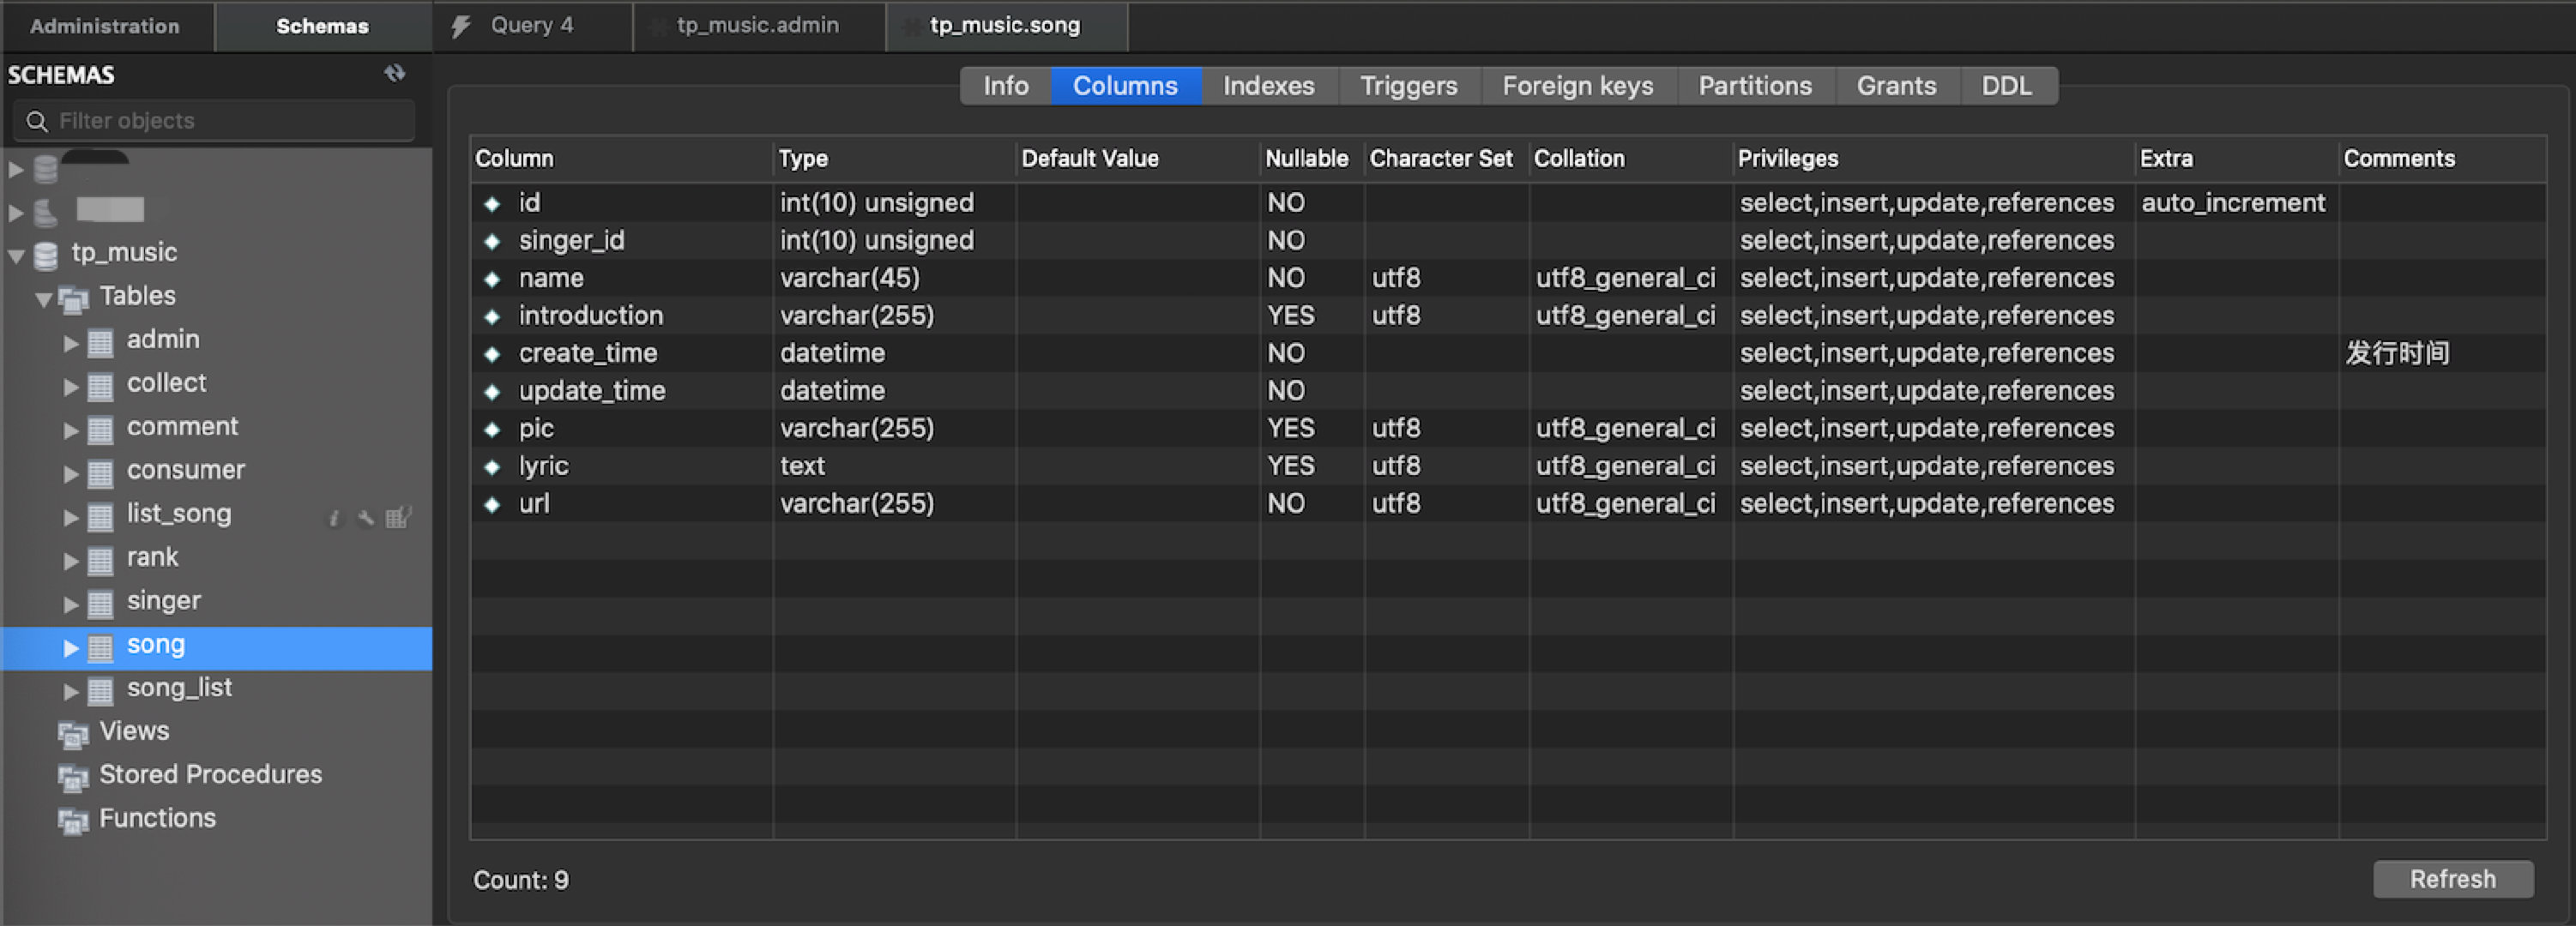Sort by the Column header

click(x=622, y=159)
